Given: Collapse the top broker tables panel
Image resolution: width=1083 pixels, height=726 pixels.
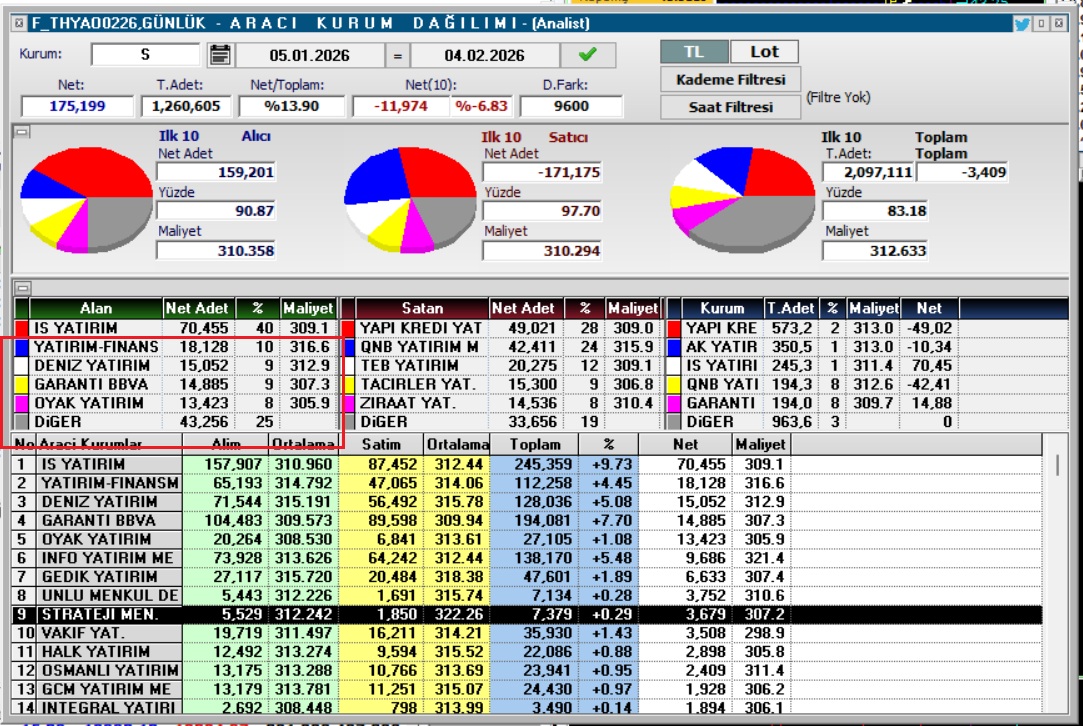Looking at the screenshot, I should pyautogui.click(x=22, y=288).
